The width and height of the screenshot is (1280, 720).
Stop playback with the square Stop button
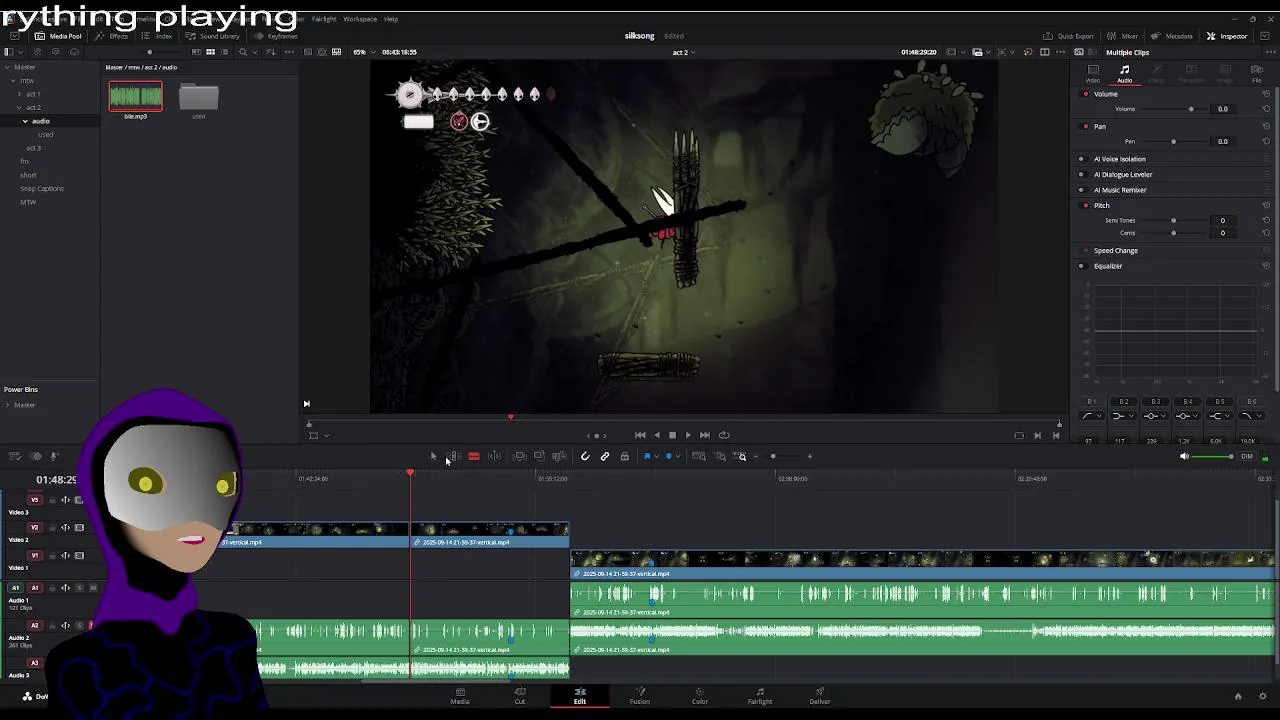click(x=672, y=435)
